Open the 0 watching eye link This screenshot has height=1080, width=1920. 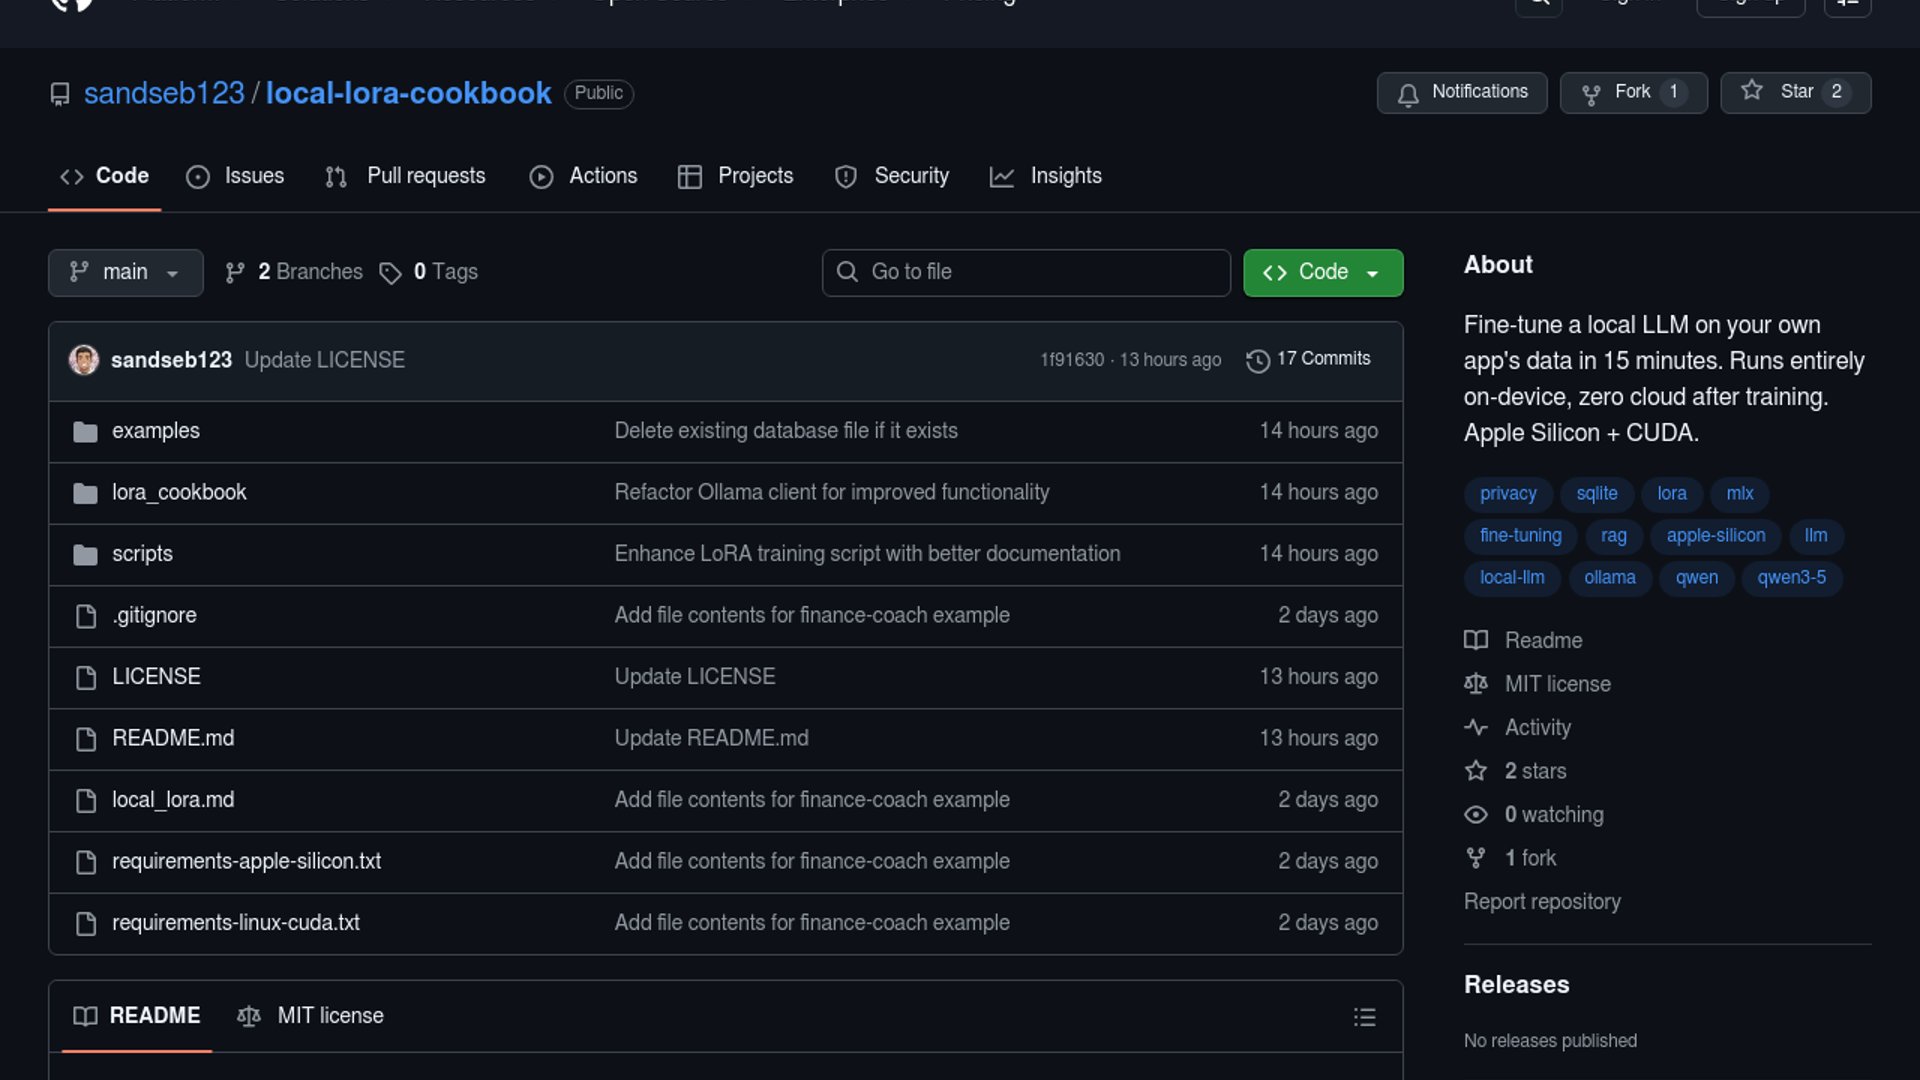pyautogui.click(x=1553, y=815)
